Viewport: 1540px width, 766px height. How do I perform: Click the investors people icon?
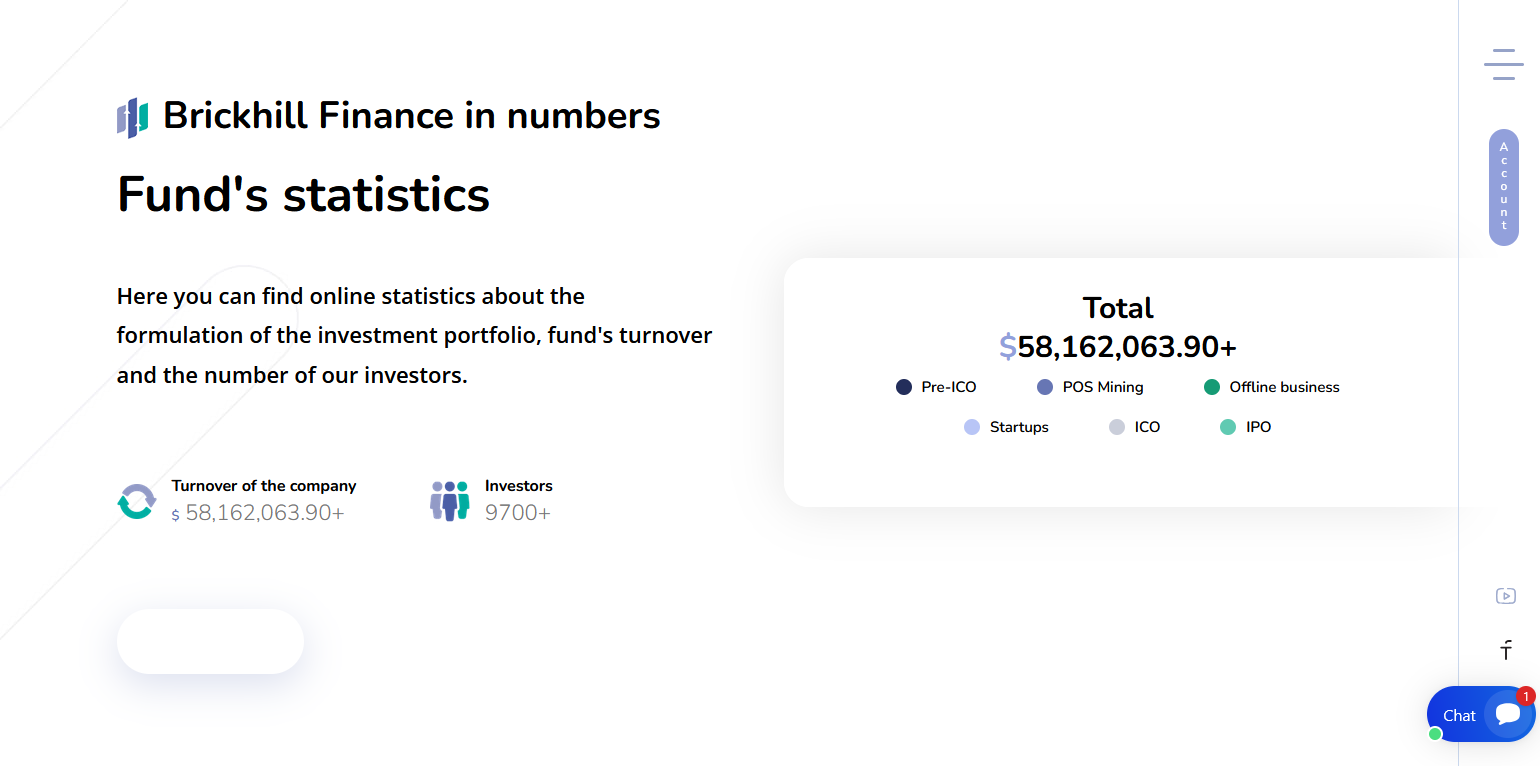coord(450,501)
